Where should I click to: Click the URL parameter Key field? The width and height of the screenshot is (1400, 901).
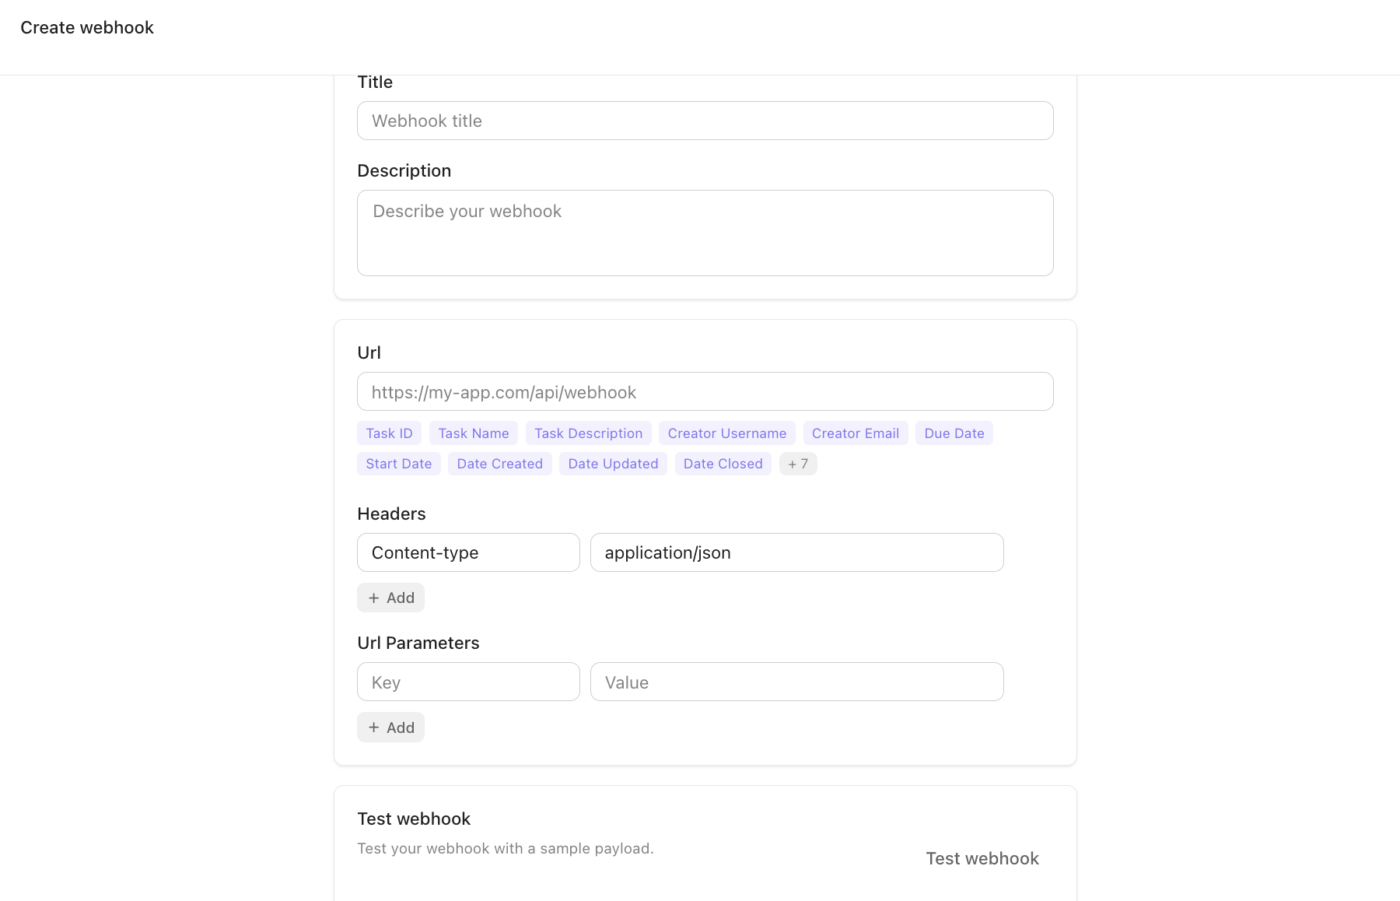point(468,681)
